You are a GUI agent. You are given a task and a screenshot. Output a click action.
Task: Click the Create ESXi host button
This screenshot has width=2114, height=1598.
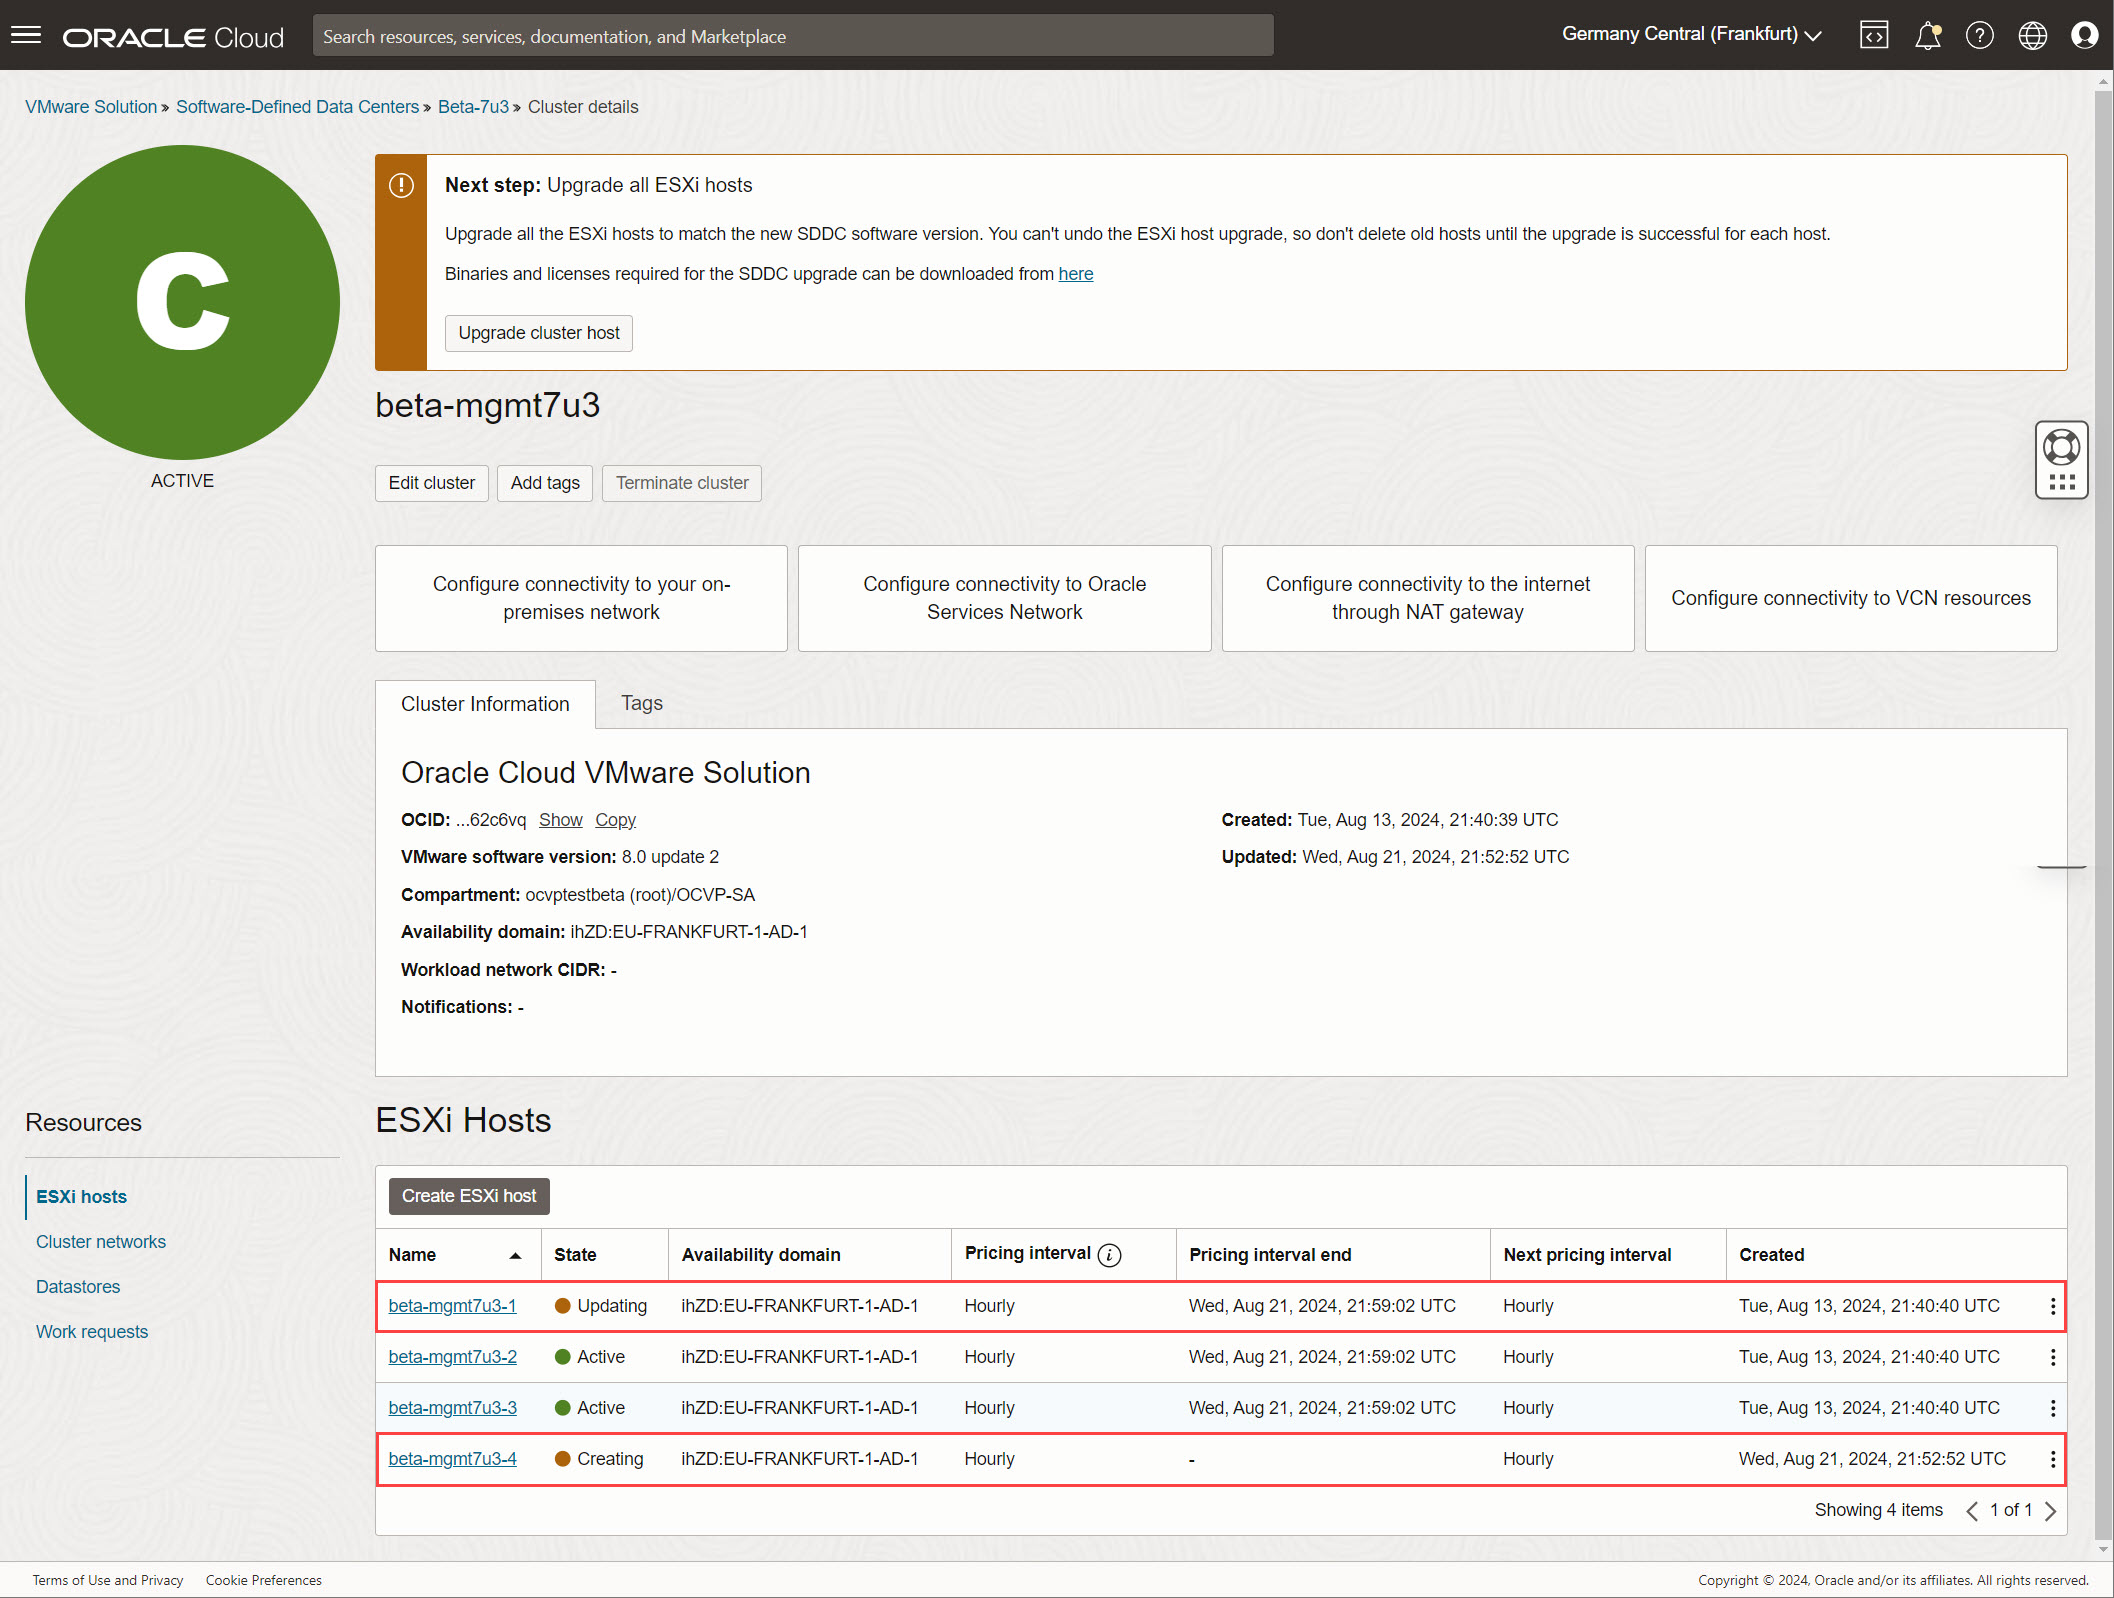[x=468, y=1196]
